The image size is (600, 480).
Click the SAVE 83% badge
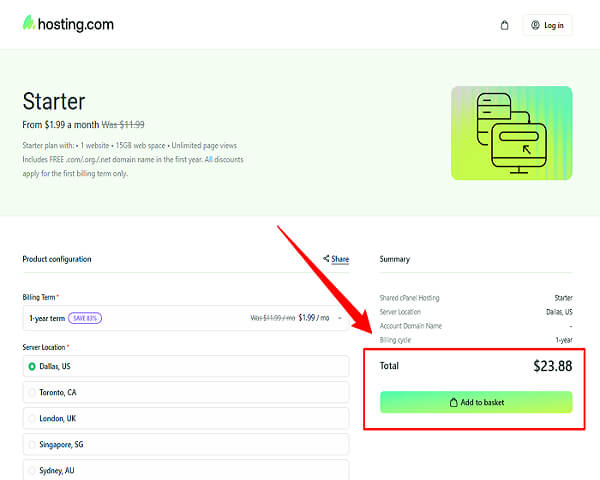coord(85,318)
